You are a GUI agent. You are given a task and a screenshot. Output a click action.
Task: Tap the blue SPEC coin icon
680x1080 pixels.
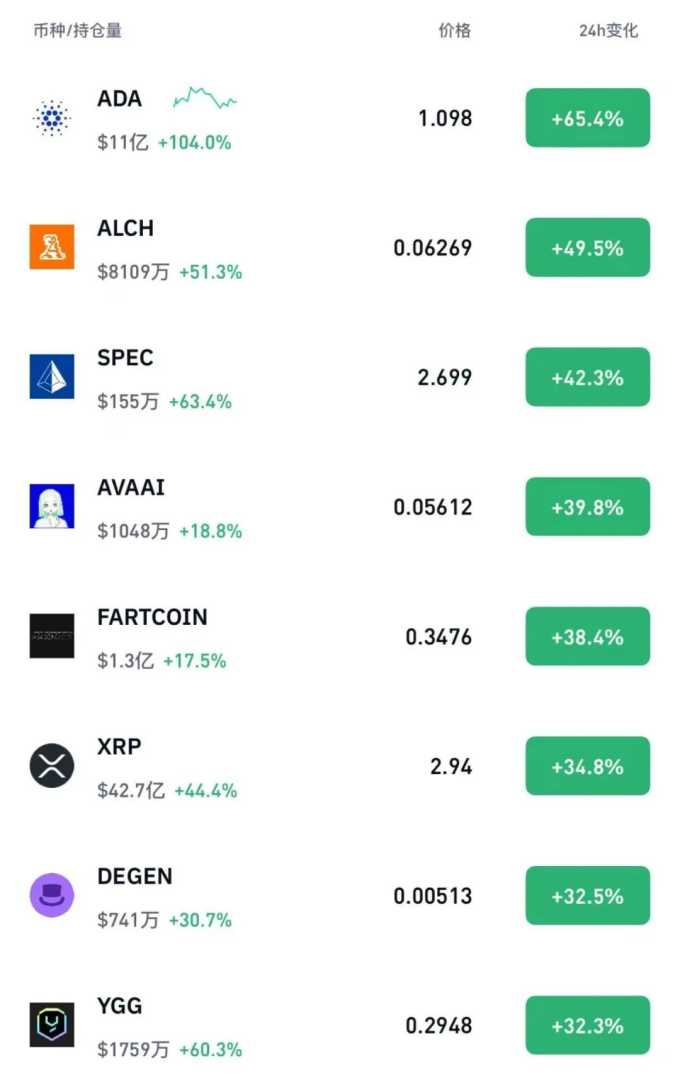click(x=51, y=377)
